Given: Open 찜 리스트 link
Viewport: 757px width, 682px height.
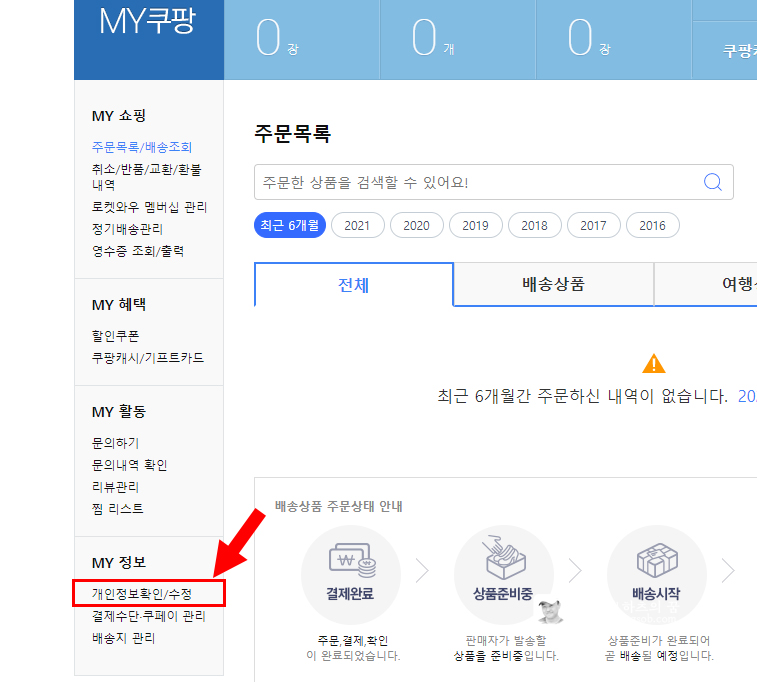Looking at the screenshot, I should [x=118, y=509].
